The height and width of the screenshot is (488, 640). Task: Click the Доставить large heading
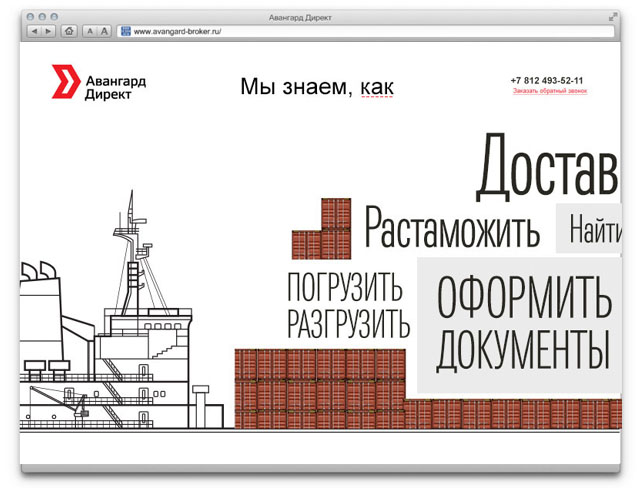(545, 168)
